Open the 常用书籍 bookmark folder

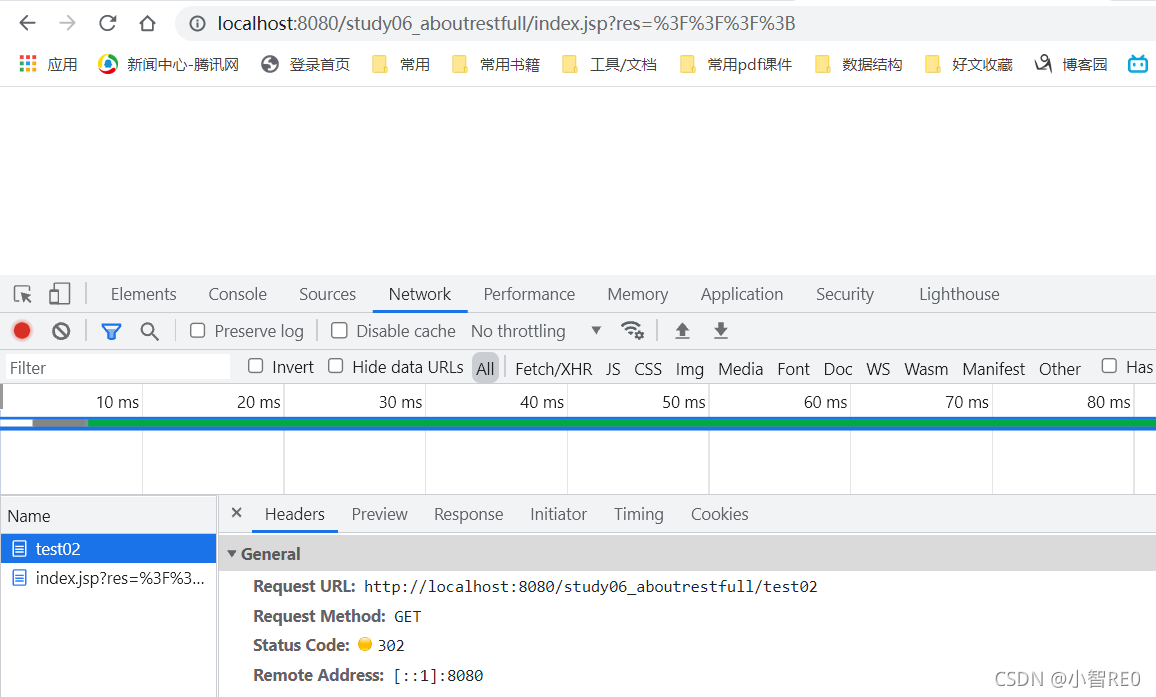point(496,64)
